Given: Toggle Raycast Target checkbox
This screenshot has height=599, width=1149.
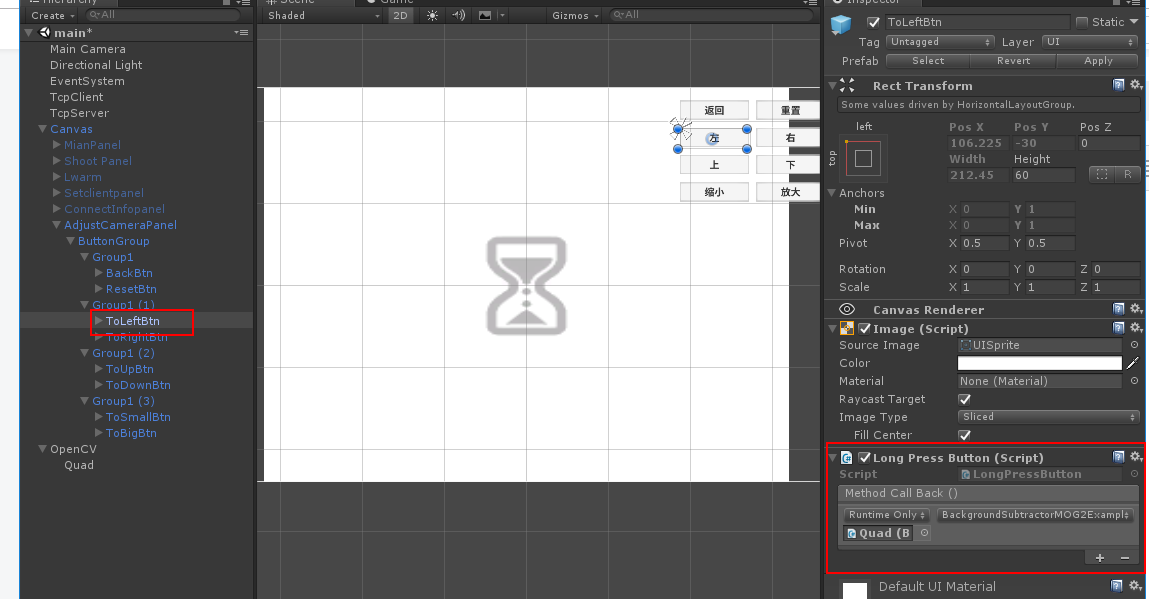Looking at the screenshot, I should tap(964, 400).
